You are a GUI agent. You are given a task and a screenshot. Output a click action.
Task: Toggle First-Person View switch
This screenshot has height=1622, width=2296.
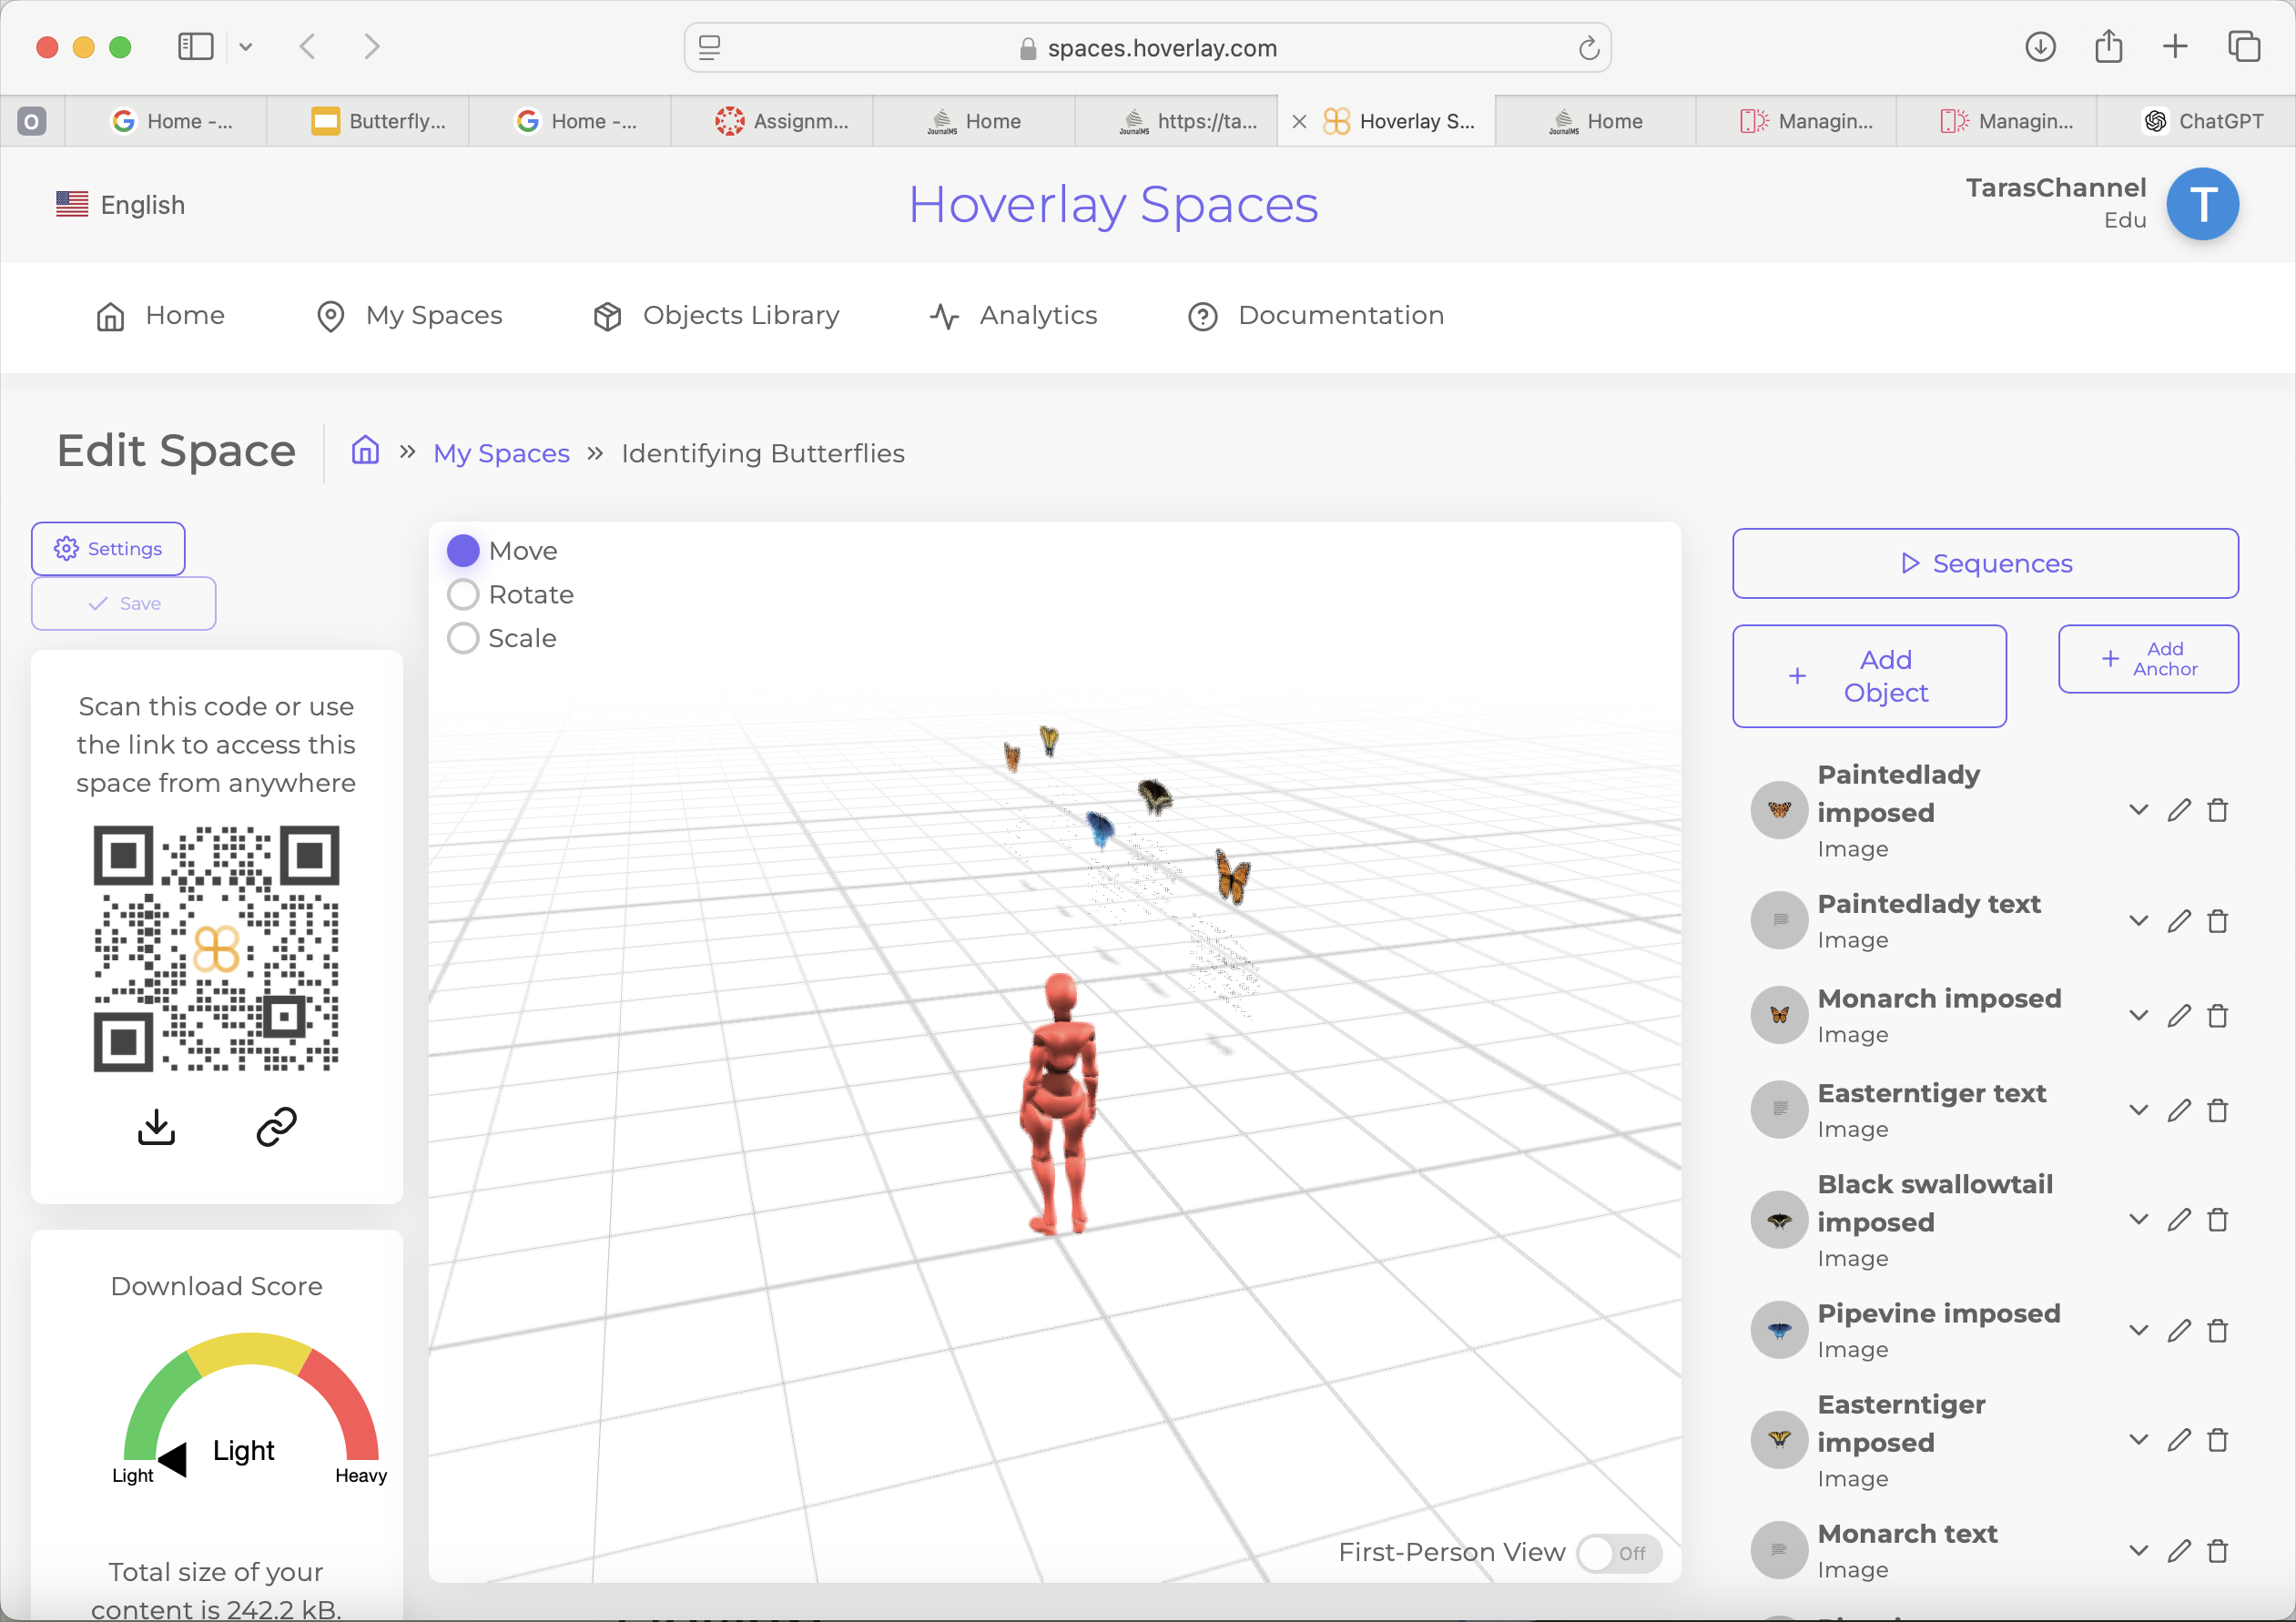(x=1619, y=1553)
